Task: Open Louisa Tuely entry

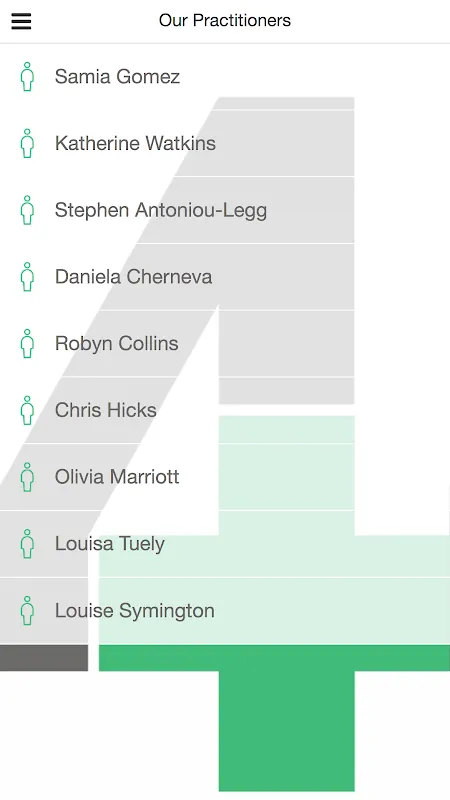Action: 225,544
